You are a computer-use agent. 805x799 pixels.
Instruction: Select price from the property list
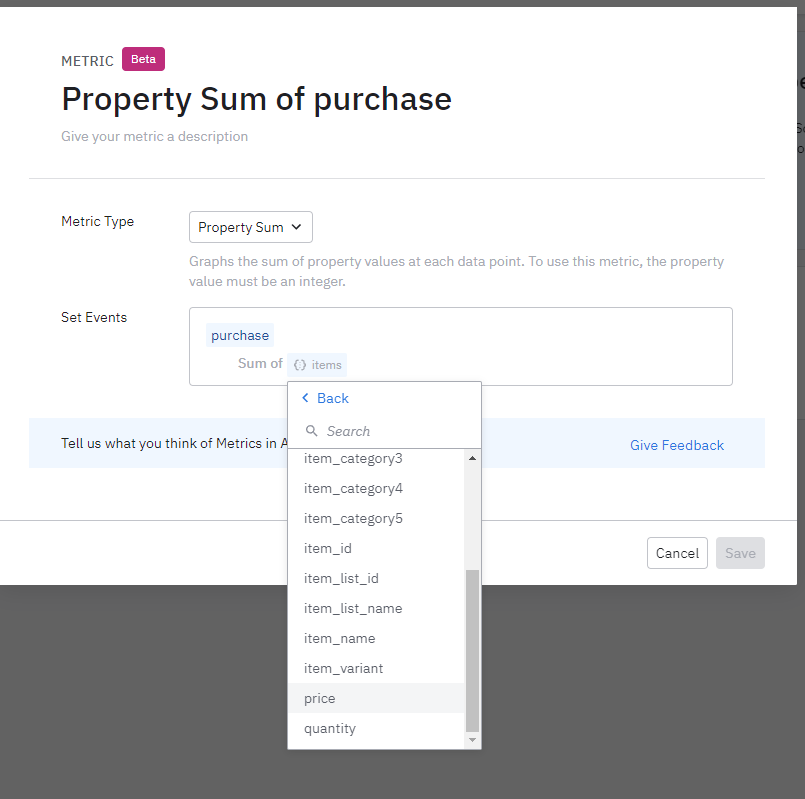320,698
